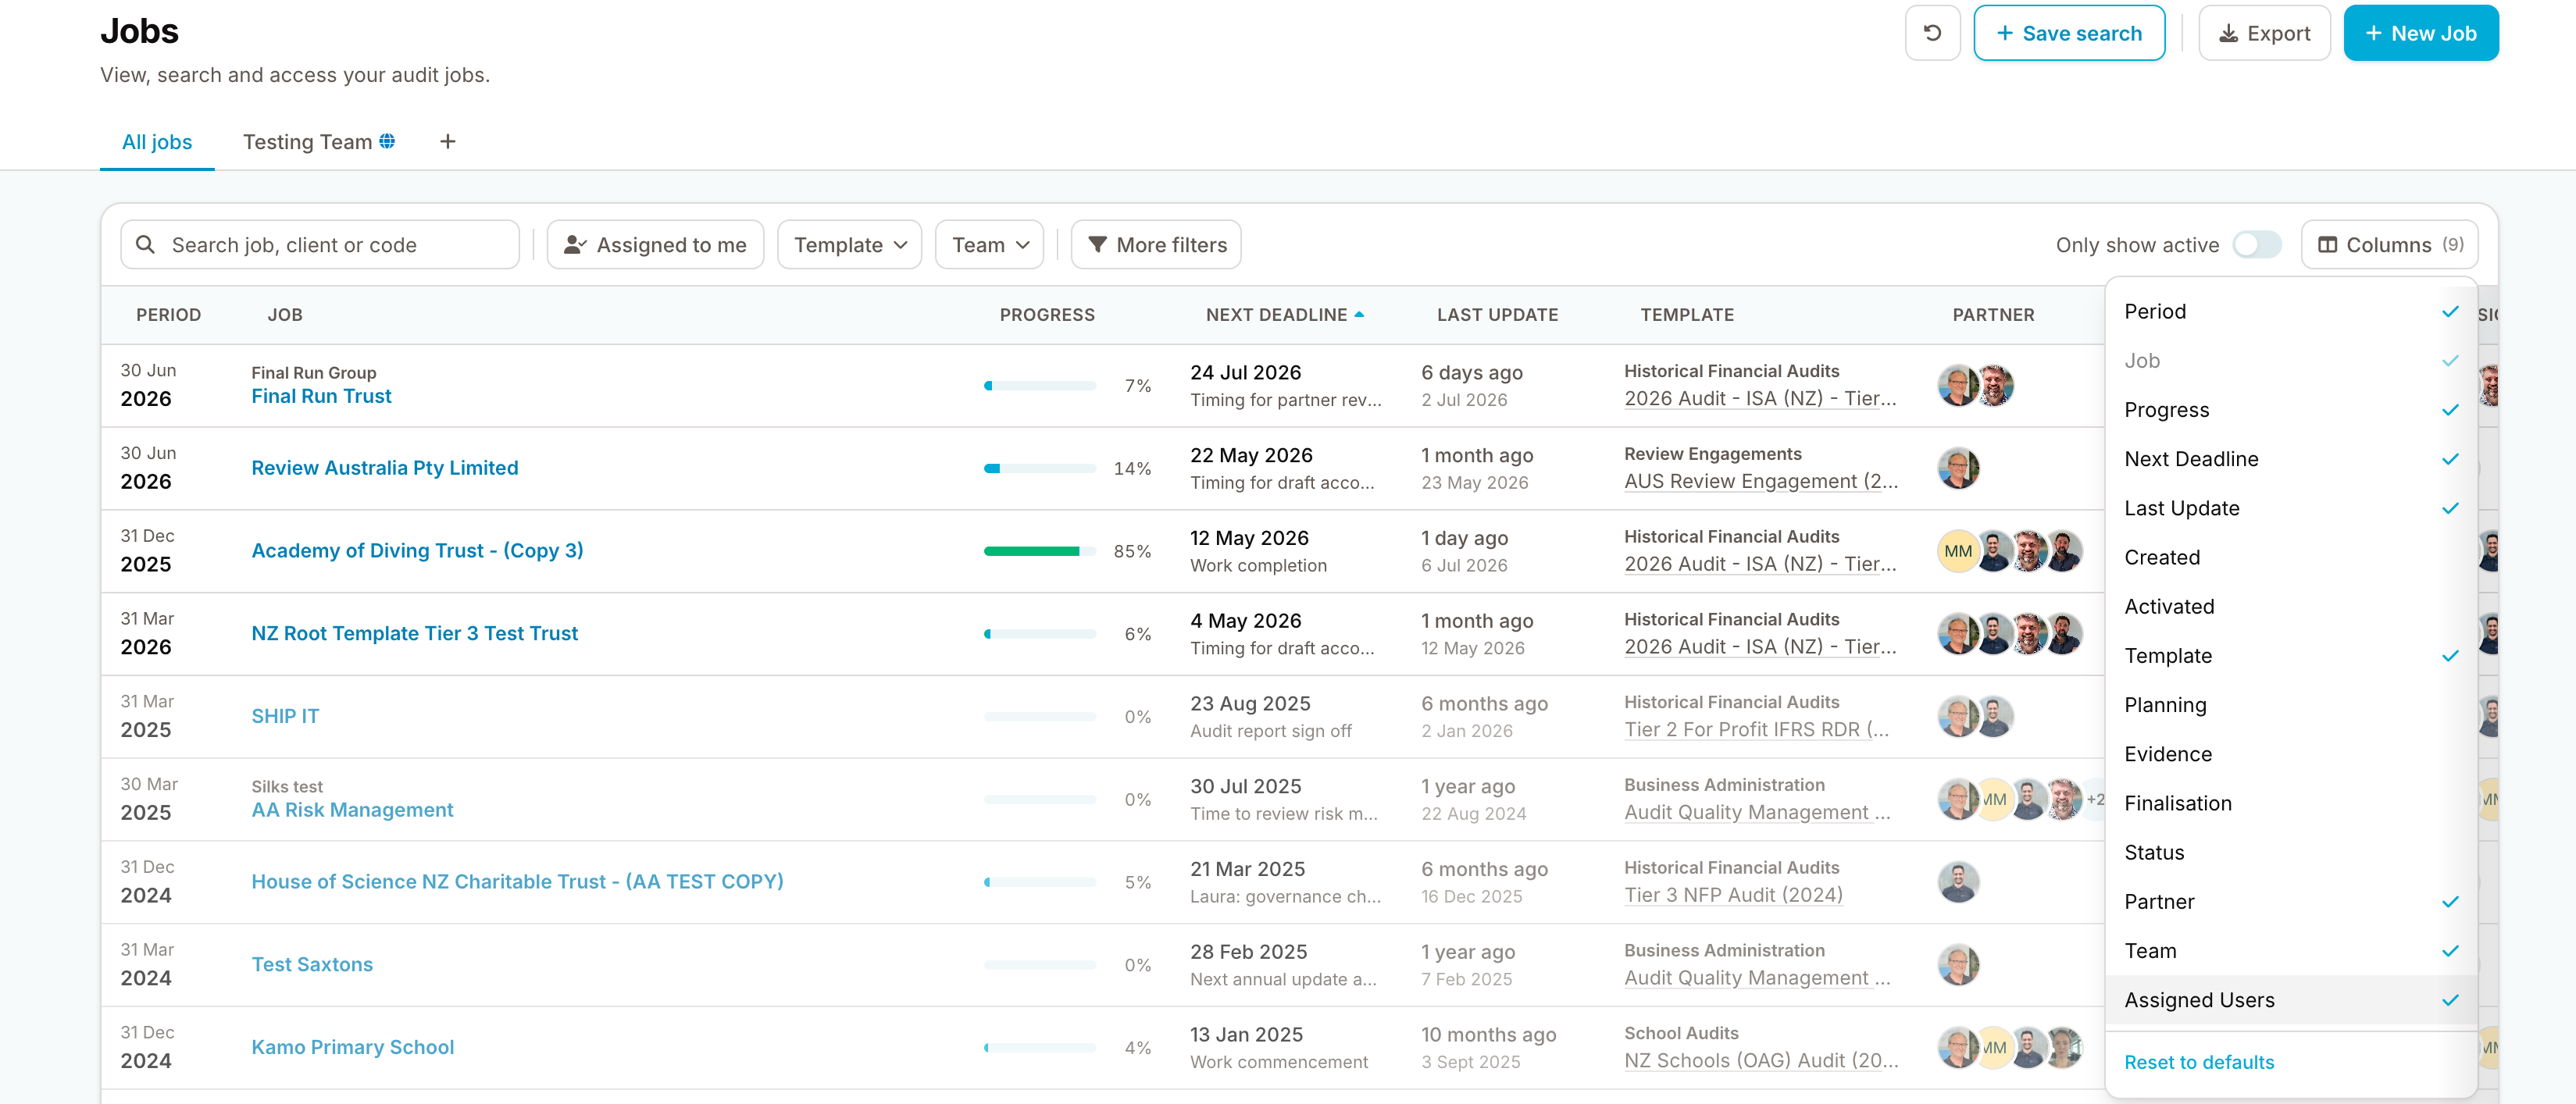The image size is (2576, 1104).
Task: Open the Final Run Trust job
Action: 321,396
